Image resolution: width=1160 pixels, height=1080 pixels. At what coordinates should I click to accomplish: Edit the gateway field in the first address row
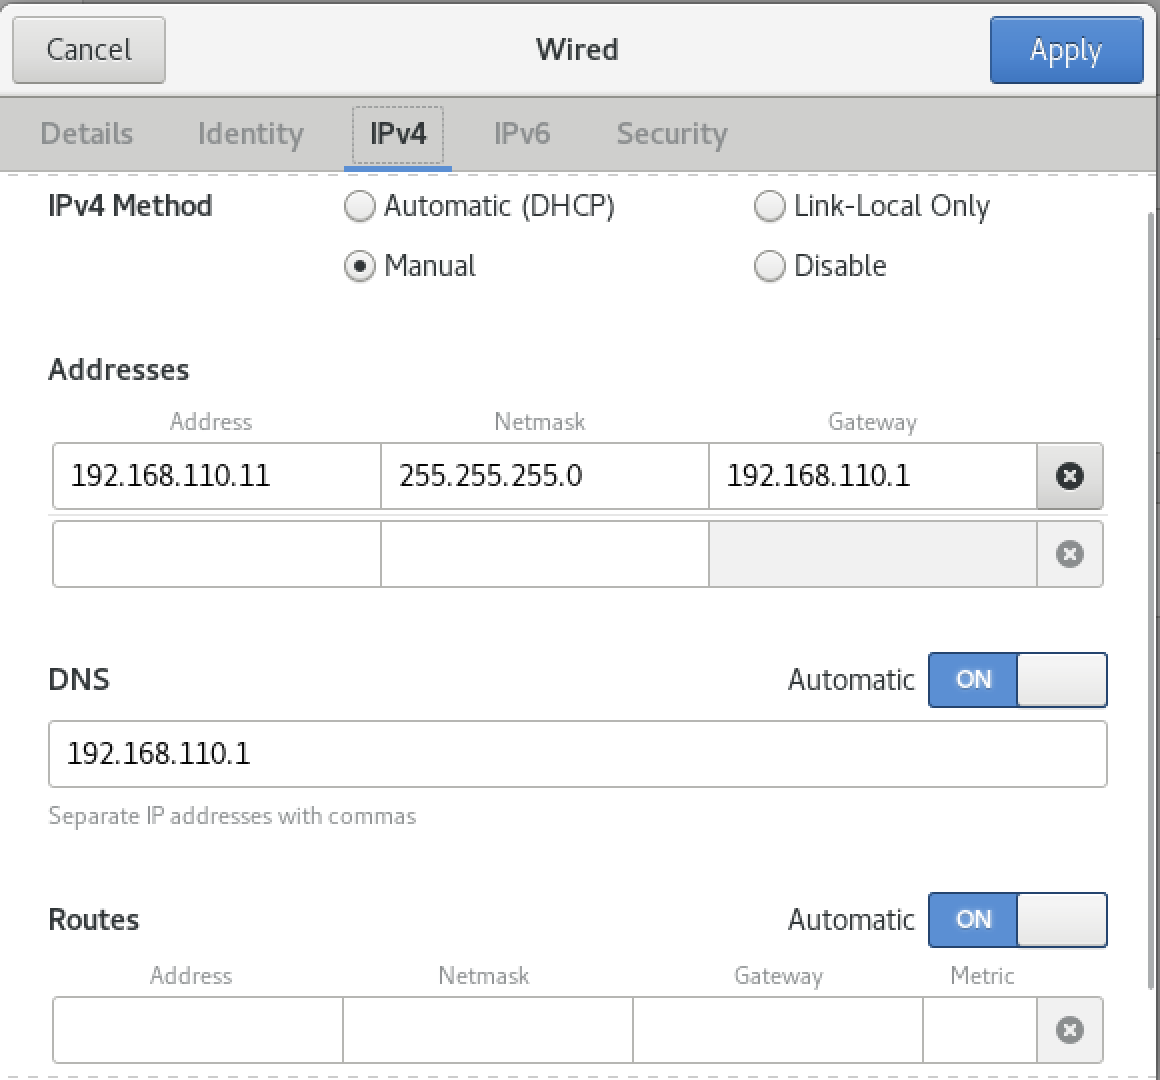(x=873, y=476)
